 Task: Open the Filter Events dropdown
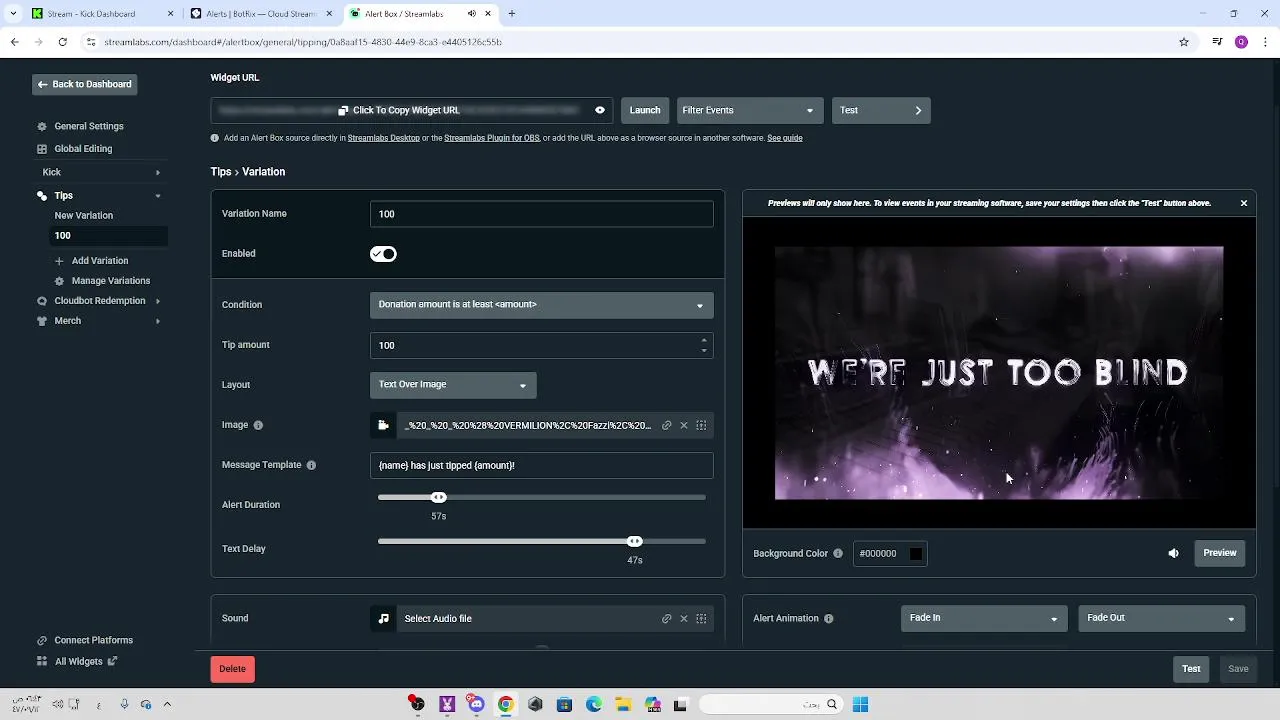(x=750, y=110)
